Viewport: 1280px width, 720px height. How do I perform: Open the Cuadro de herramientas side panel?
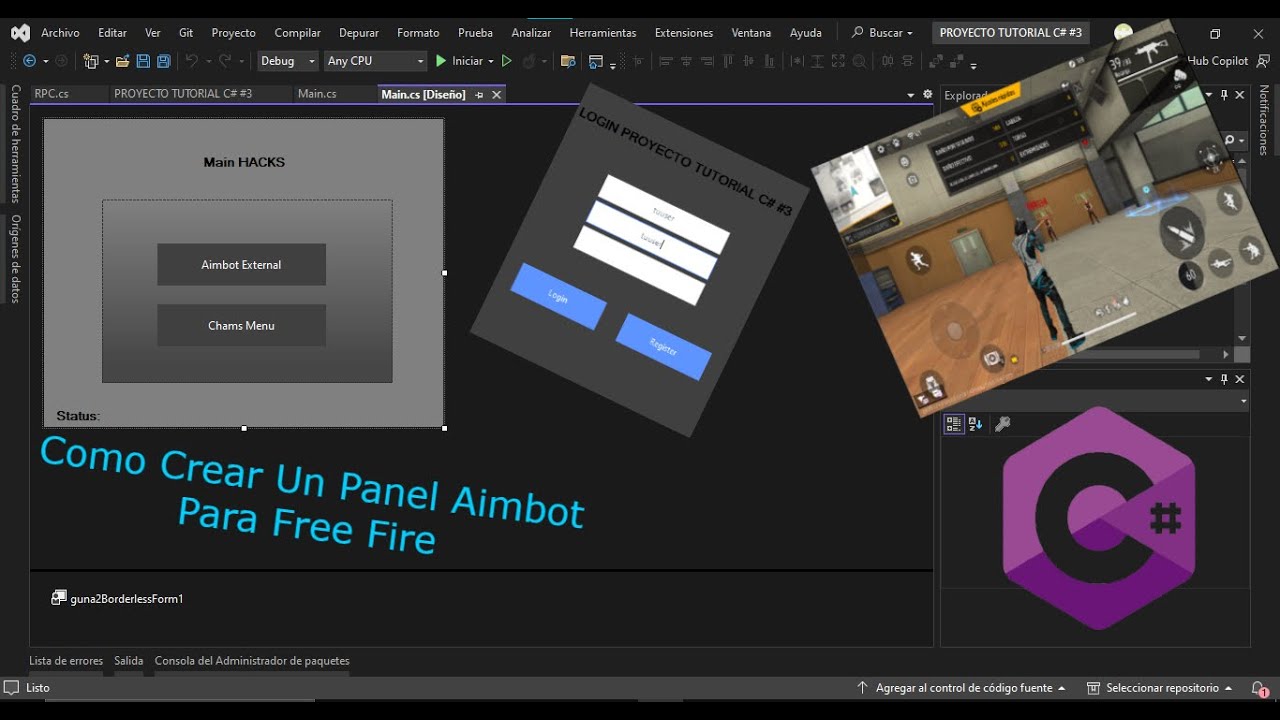tap(15, 143)
